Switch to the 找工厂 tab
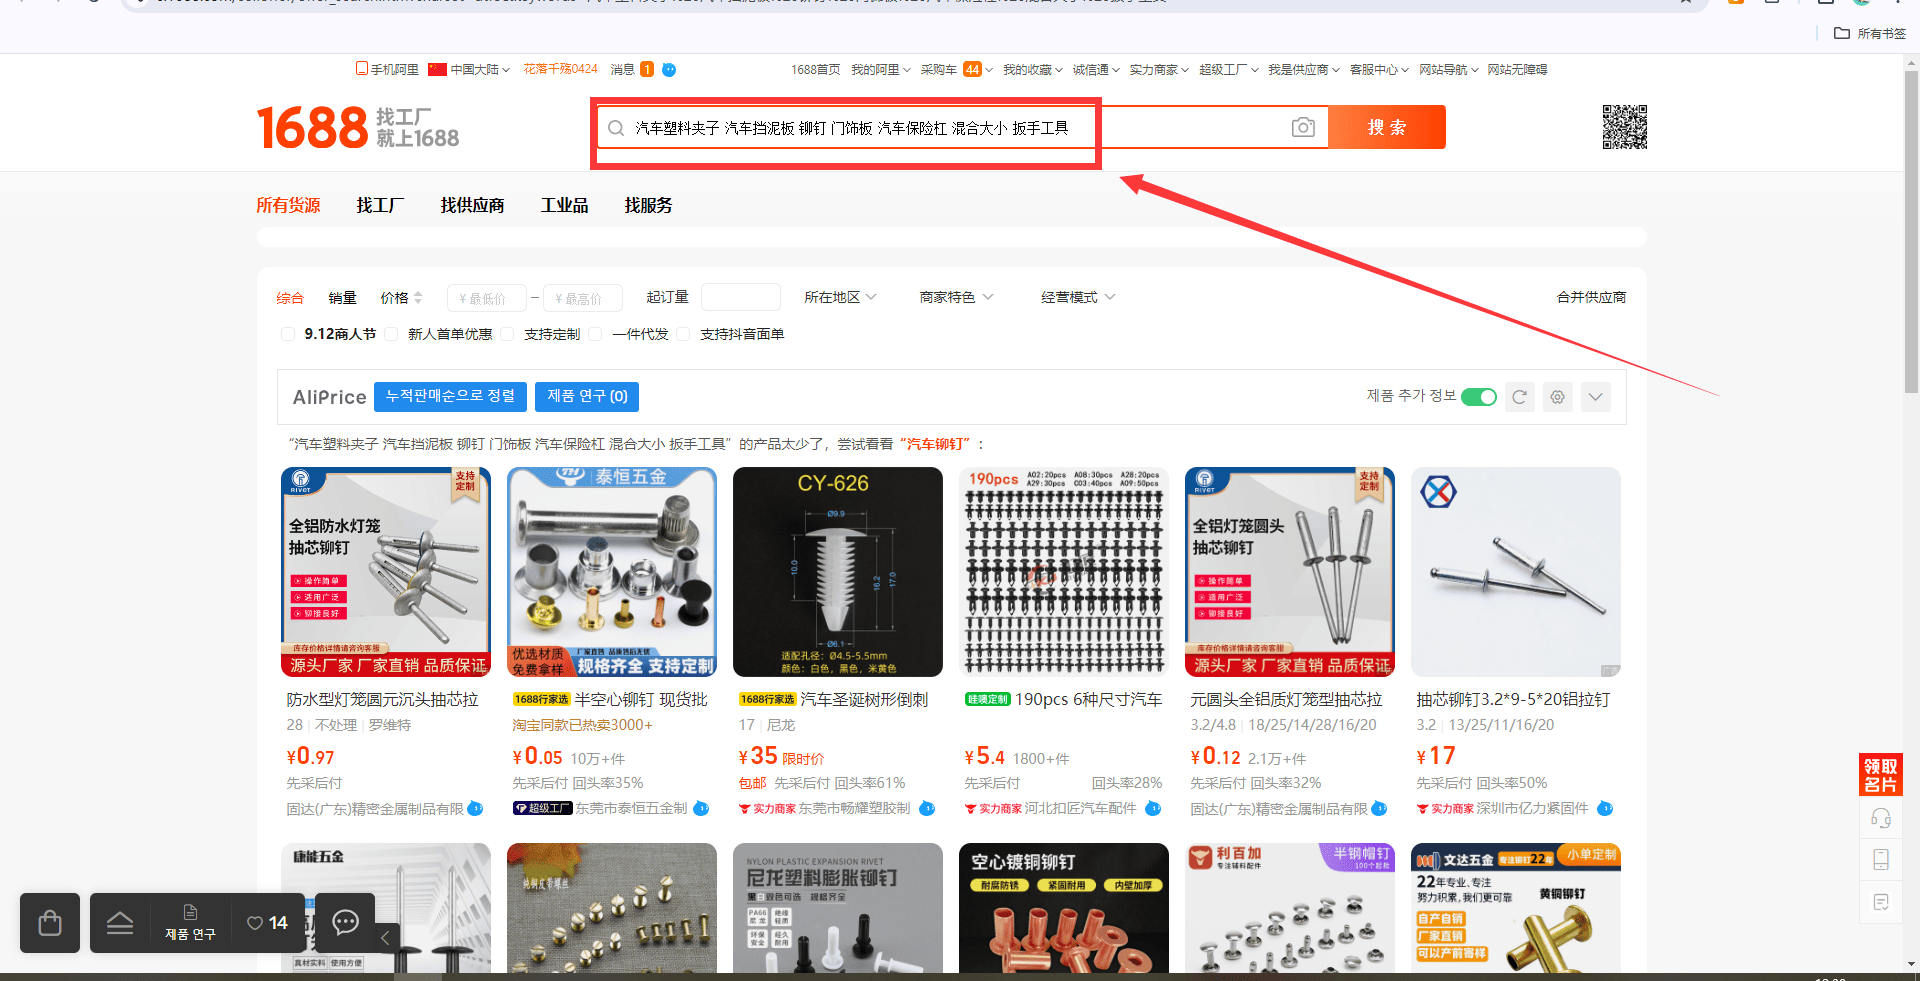This screenshot has height=981, width=1920. point(380,205)
